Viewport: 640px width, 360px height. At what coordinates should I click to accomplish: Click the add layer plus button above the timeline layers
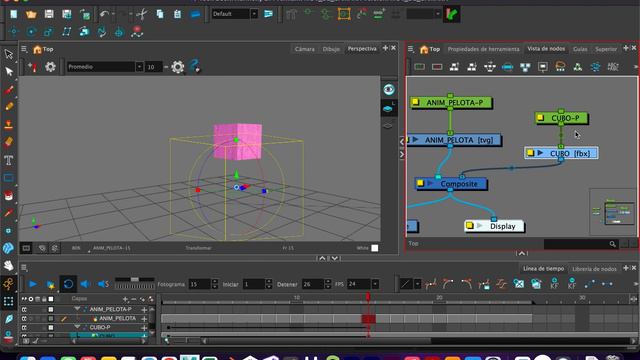coord(125,299)
